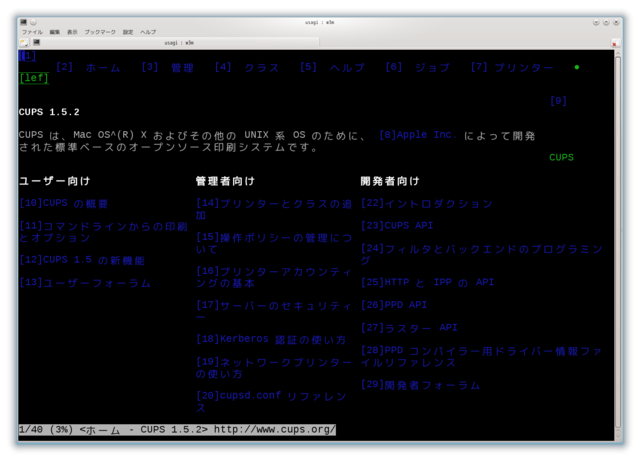Screen dimensions: 640x460
Task: Close current tab with red X icon
Action: (x=614, y=43)
